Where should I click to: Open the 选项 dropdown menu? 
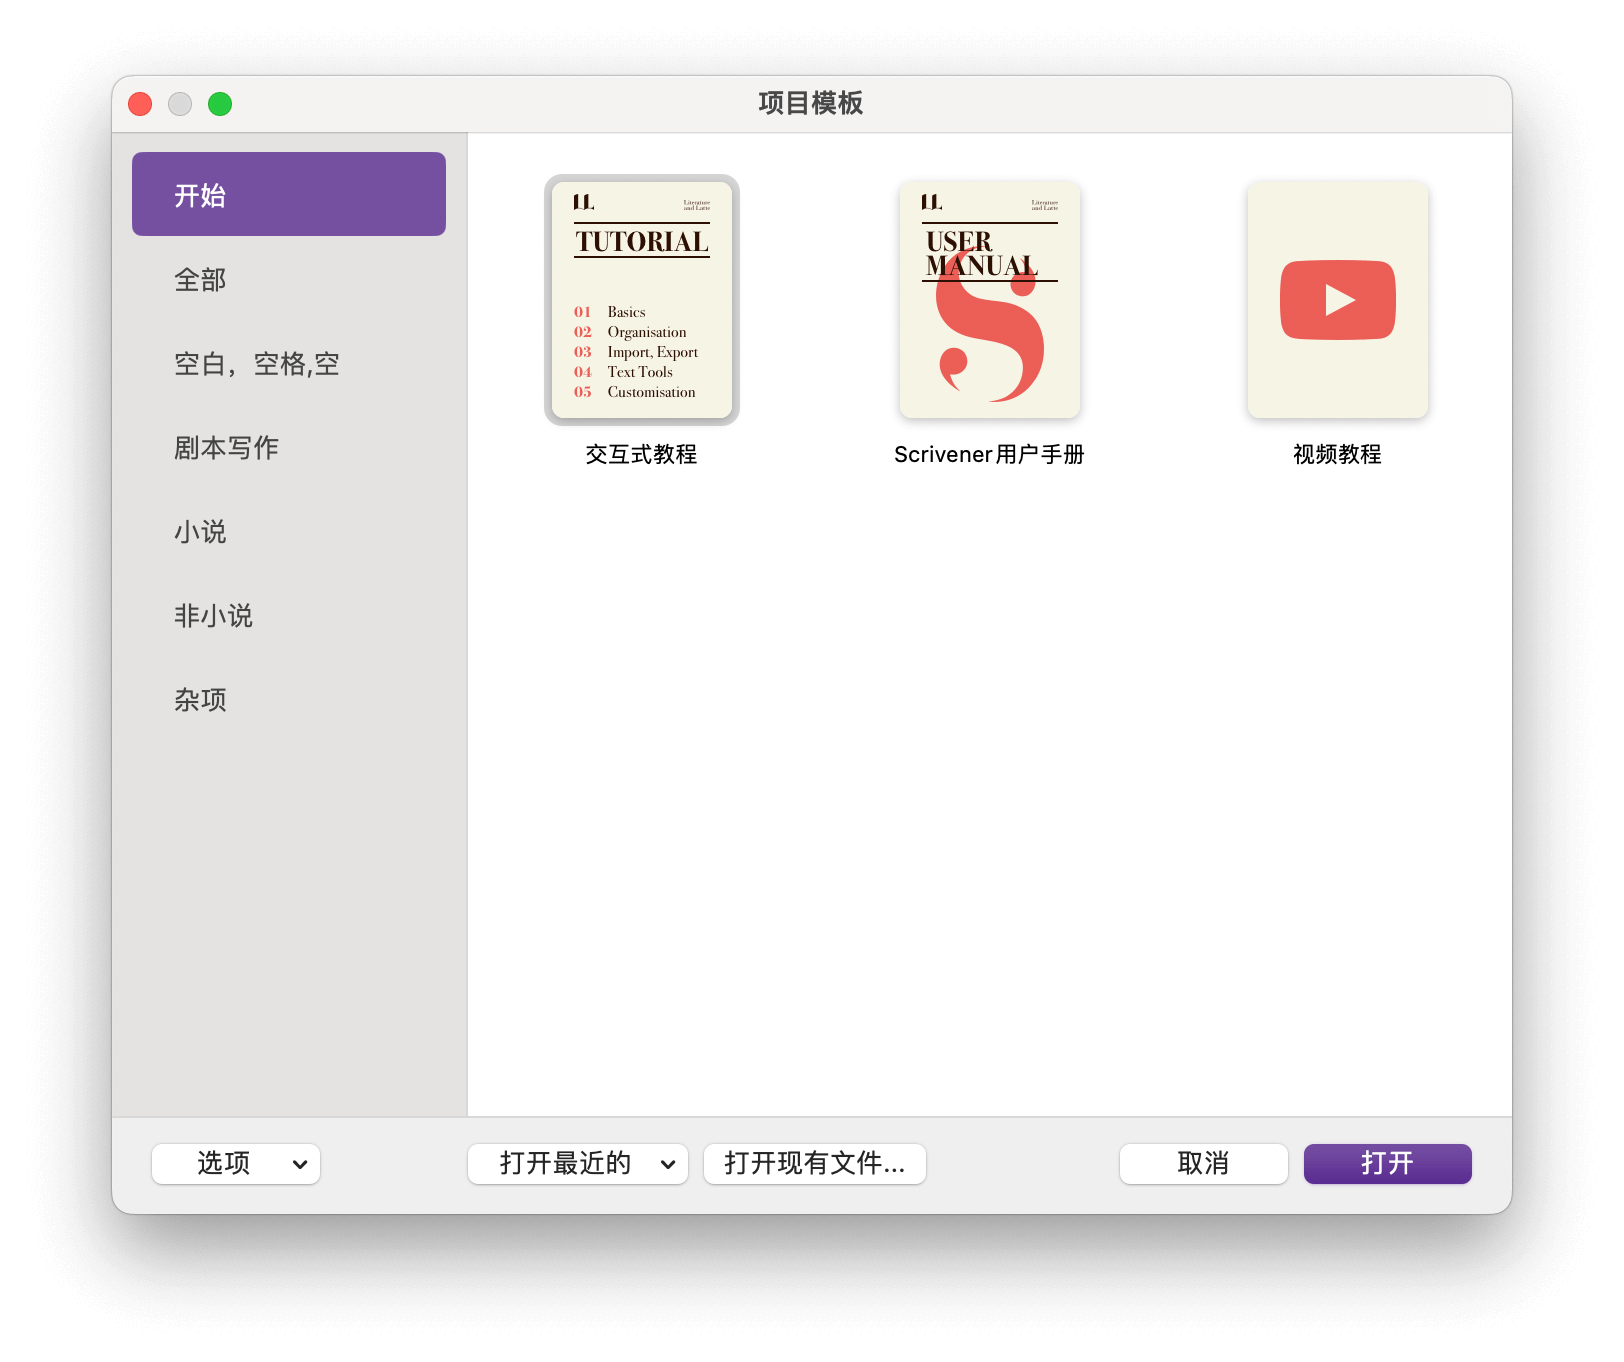(x=236, y=1164)
